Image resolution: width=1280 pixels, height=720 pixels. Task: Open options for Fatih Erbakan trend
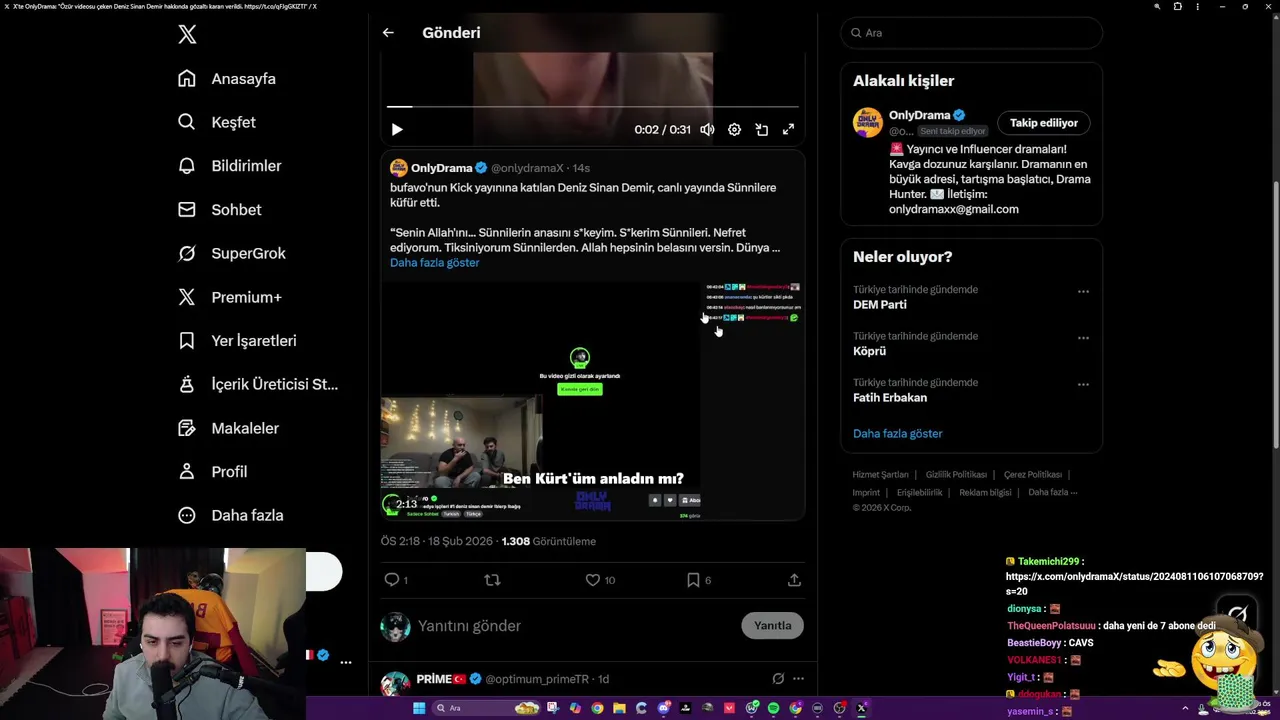click(1083, 384)
